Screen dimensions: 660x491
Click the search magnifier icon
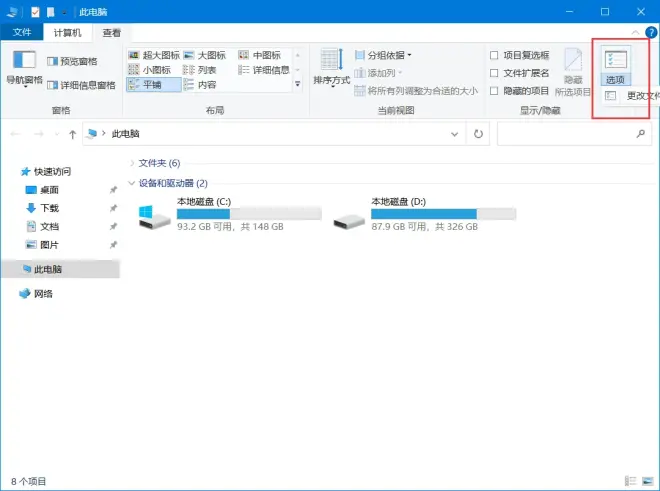click(641, 134)
